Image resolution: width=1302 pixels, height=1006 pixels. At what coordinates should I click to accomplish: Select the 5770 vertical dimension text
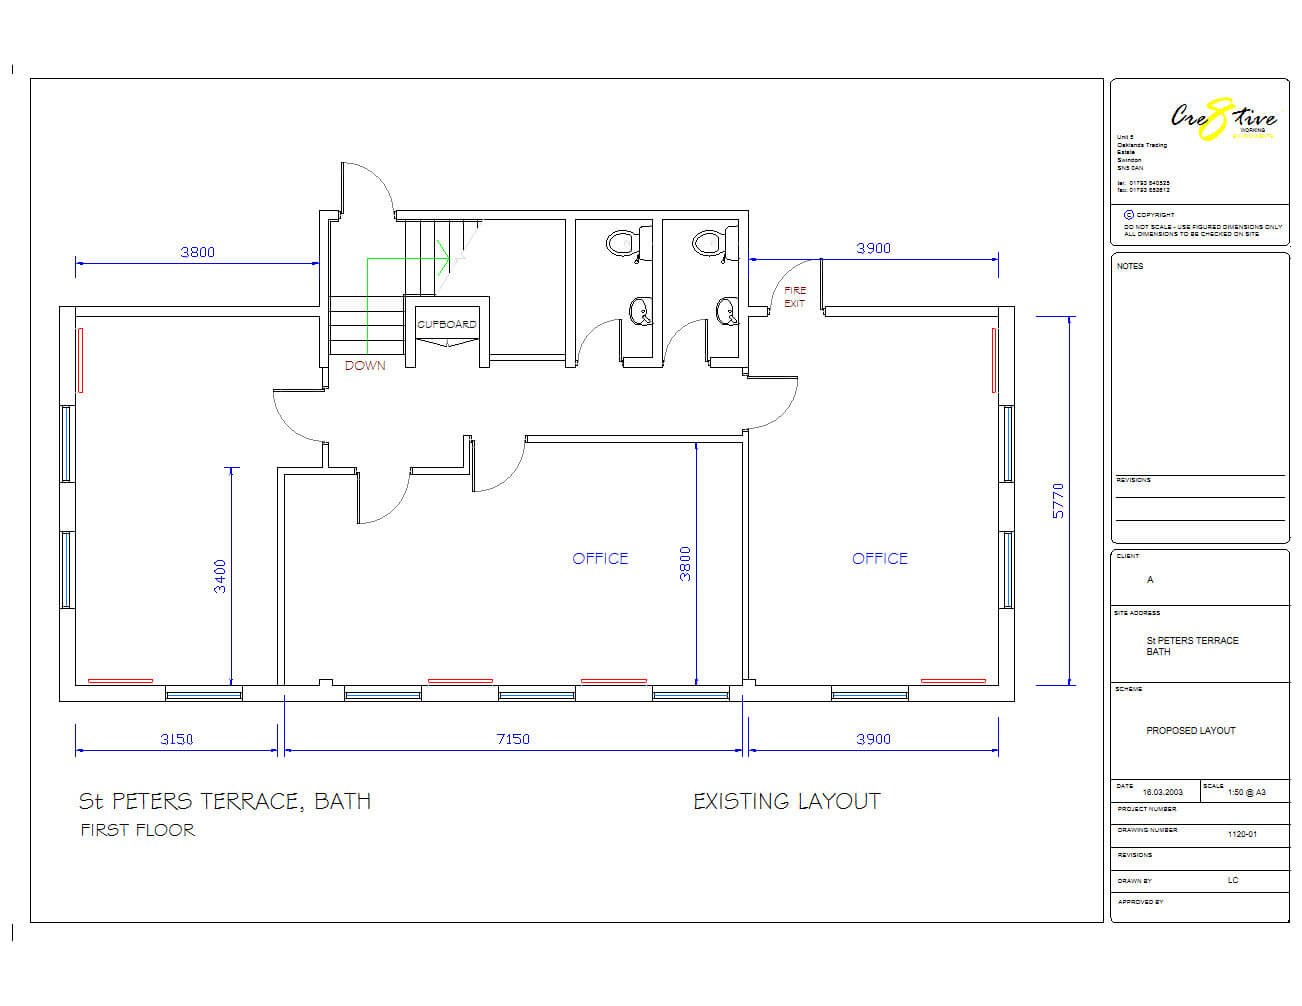[1058, 500]
